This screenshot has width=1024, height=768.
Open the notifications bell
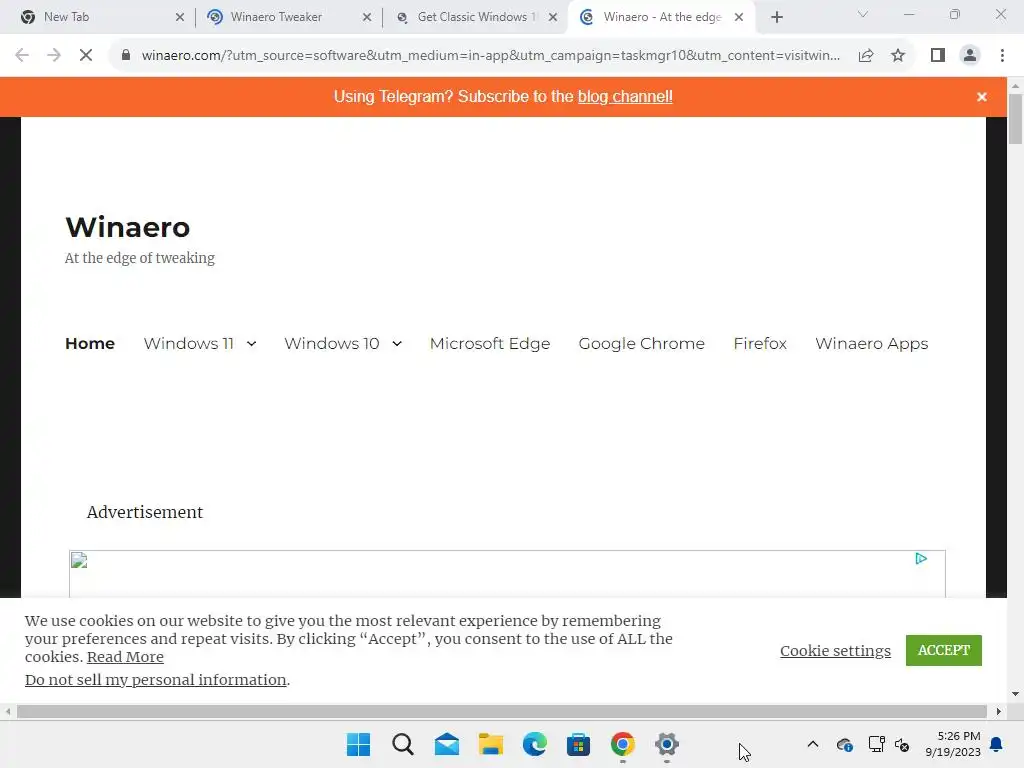tap(997, 744)
